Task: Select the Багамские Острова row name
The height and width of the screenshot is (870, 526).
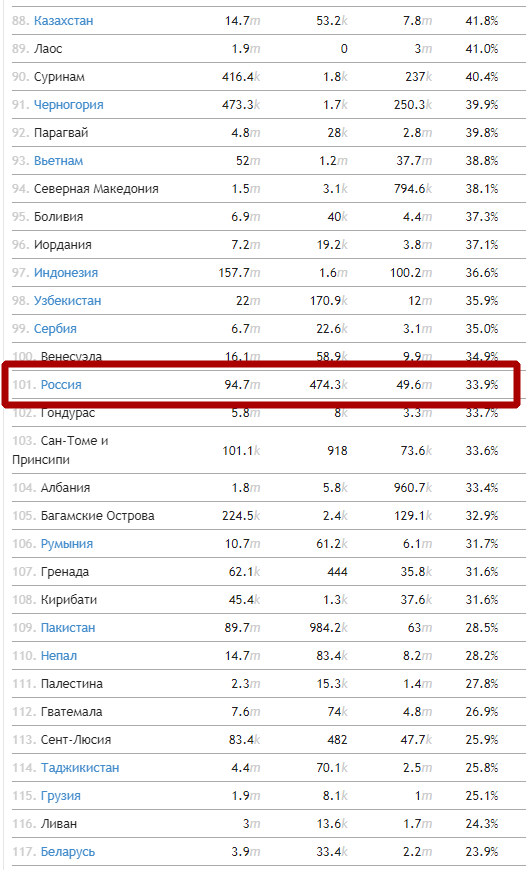Action: click(98, 516)
